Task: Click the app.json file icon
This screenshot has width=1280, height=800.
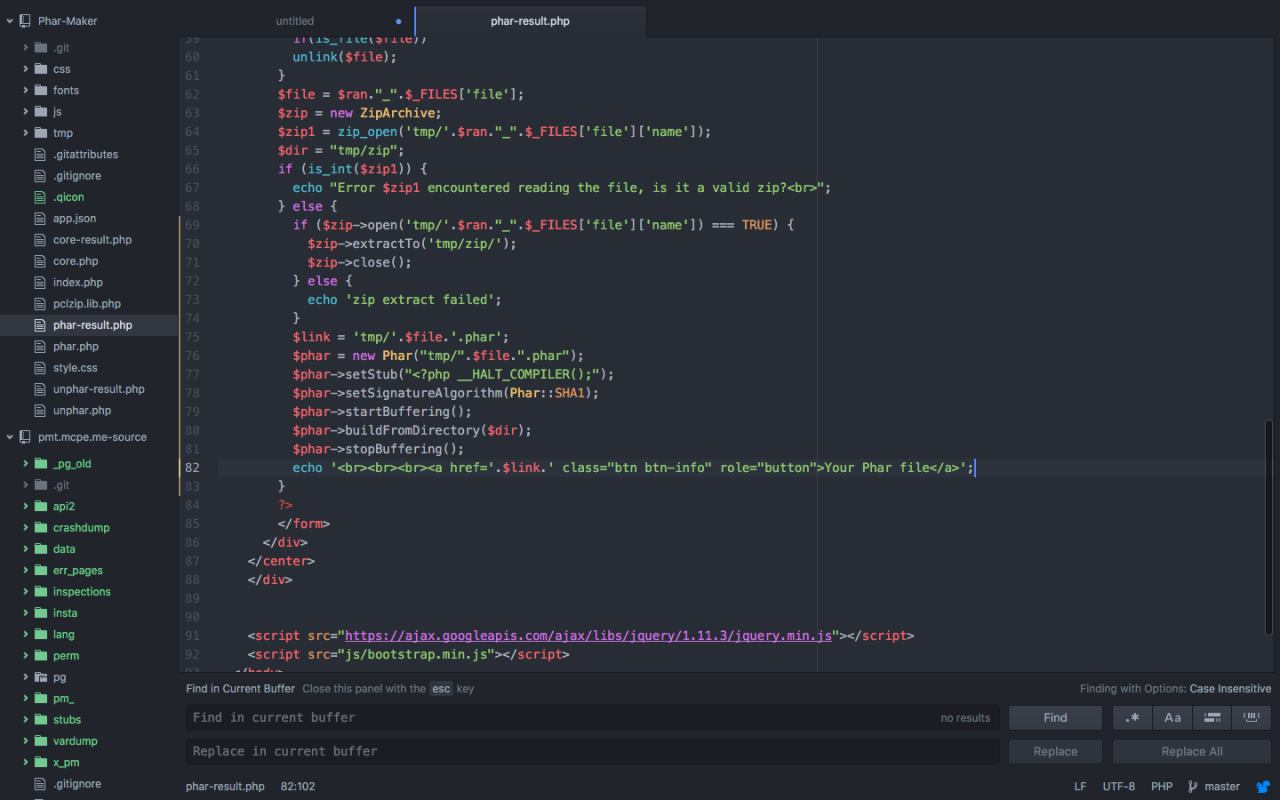Action: pos(41,219)
